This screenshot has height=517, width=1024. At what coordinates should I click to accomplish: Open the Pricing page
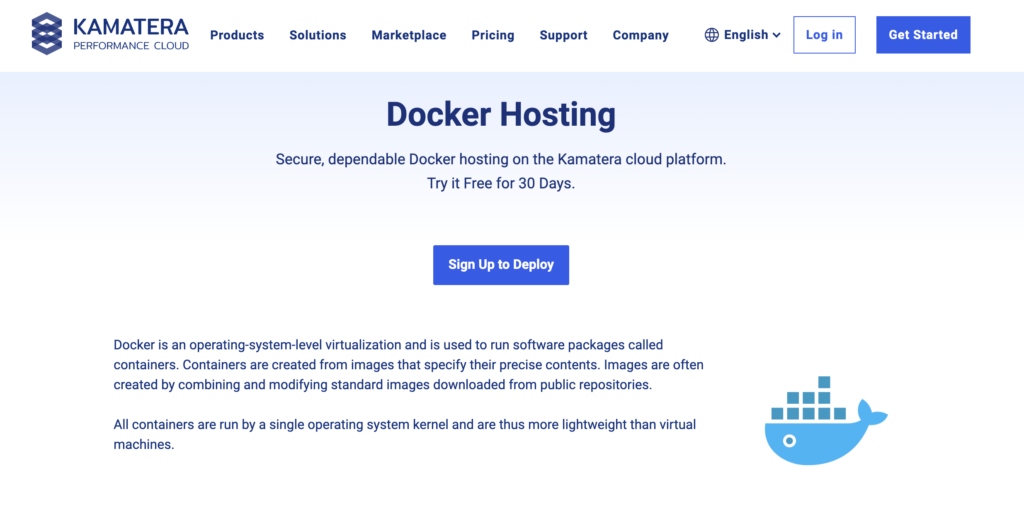pos(493,35)
